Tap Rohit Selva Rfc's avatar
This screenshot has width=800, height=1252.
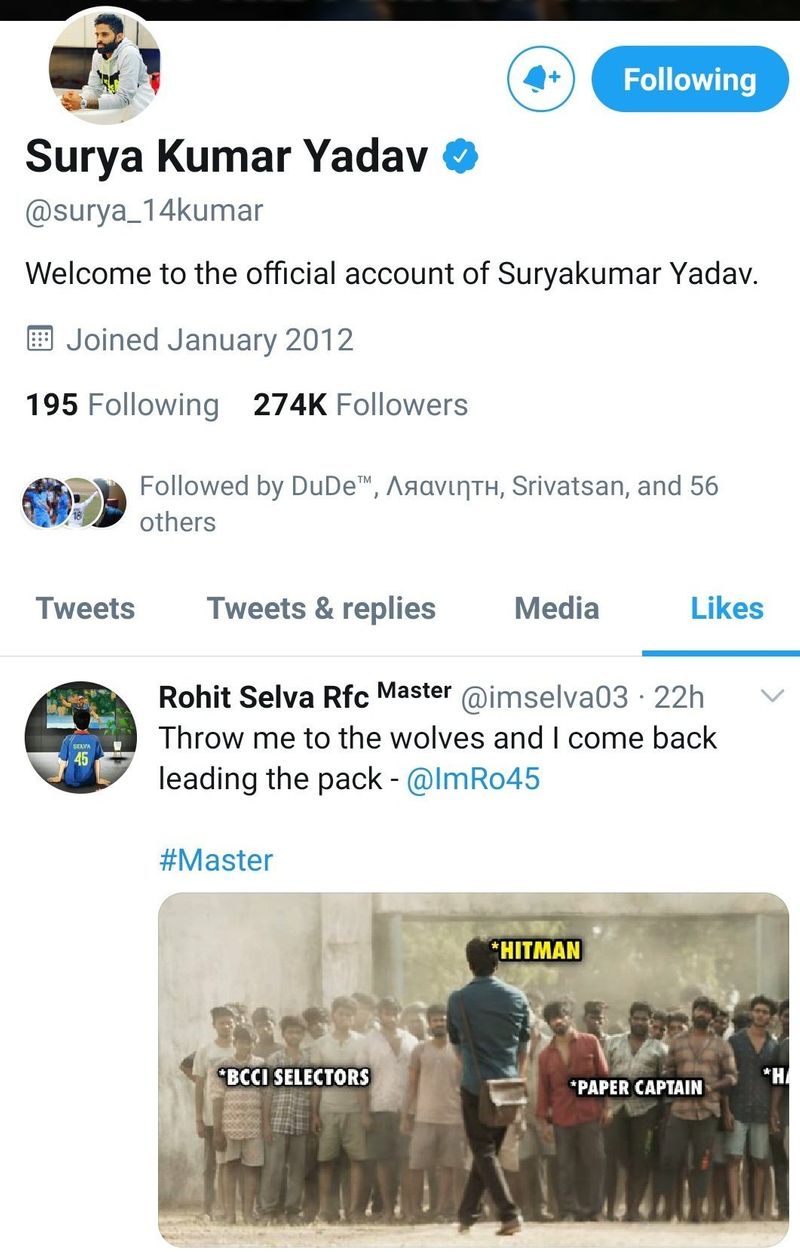pyautogui.click(x=80, y=736)
